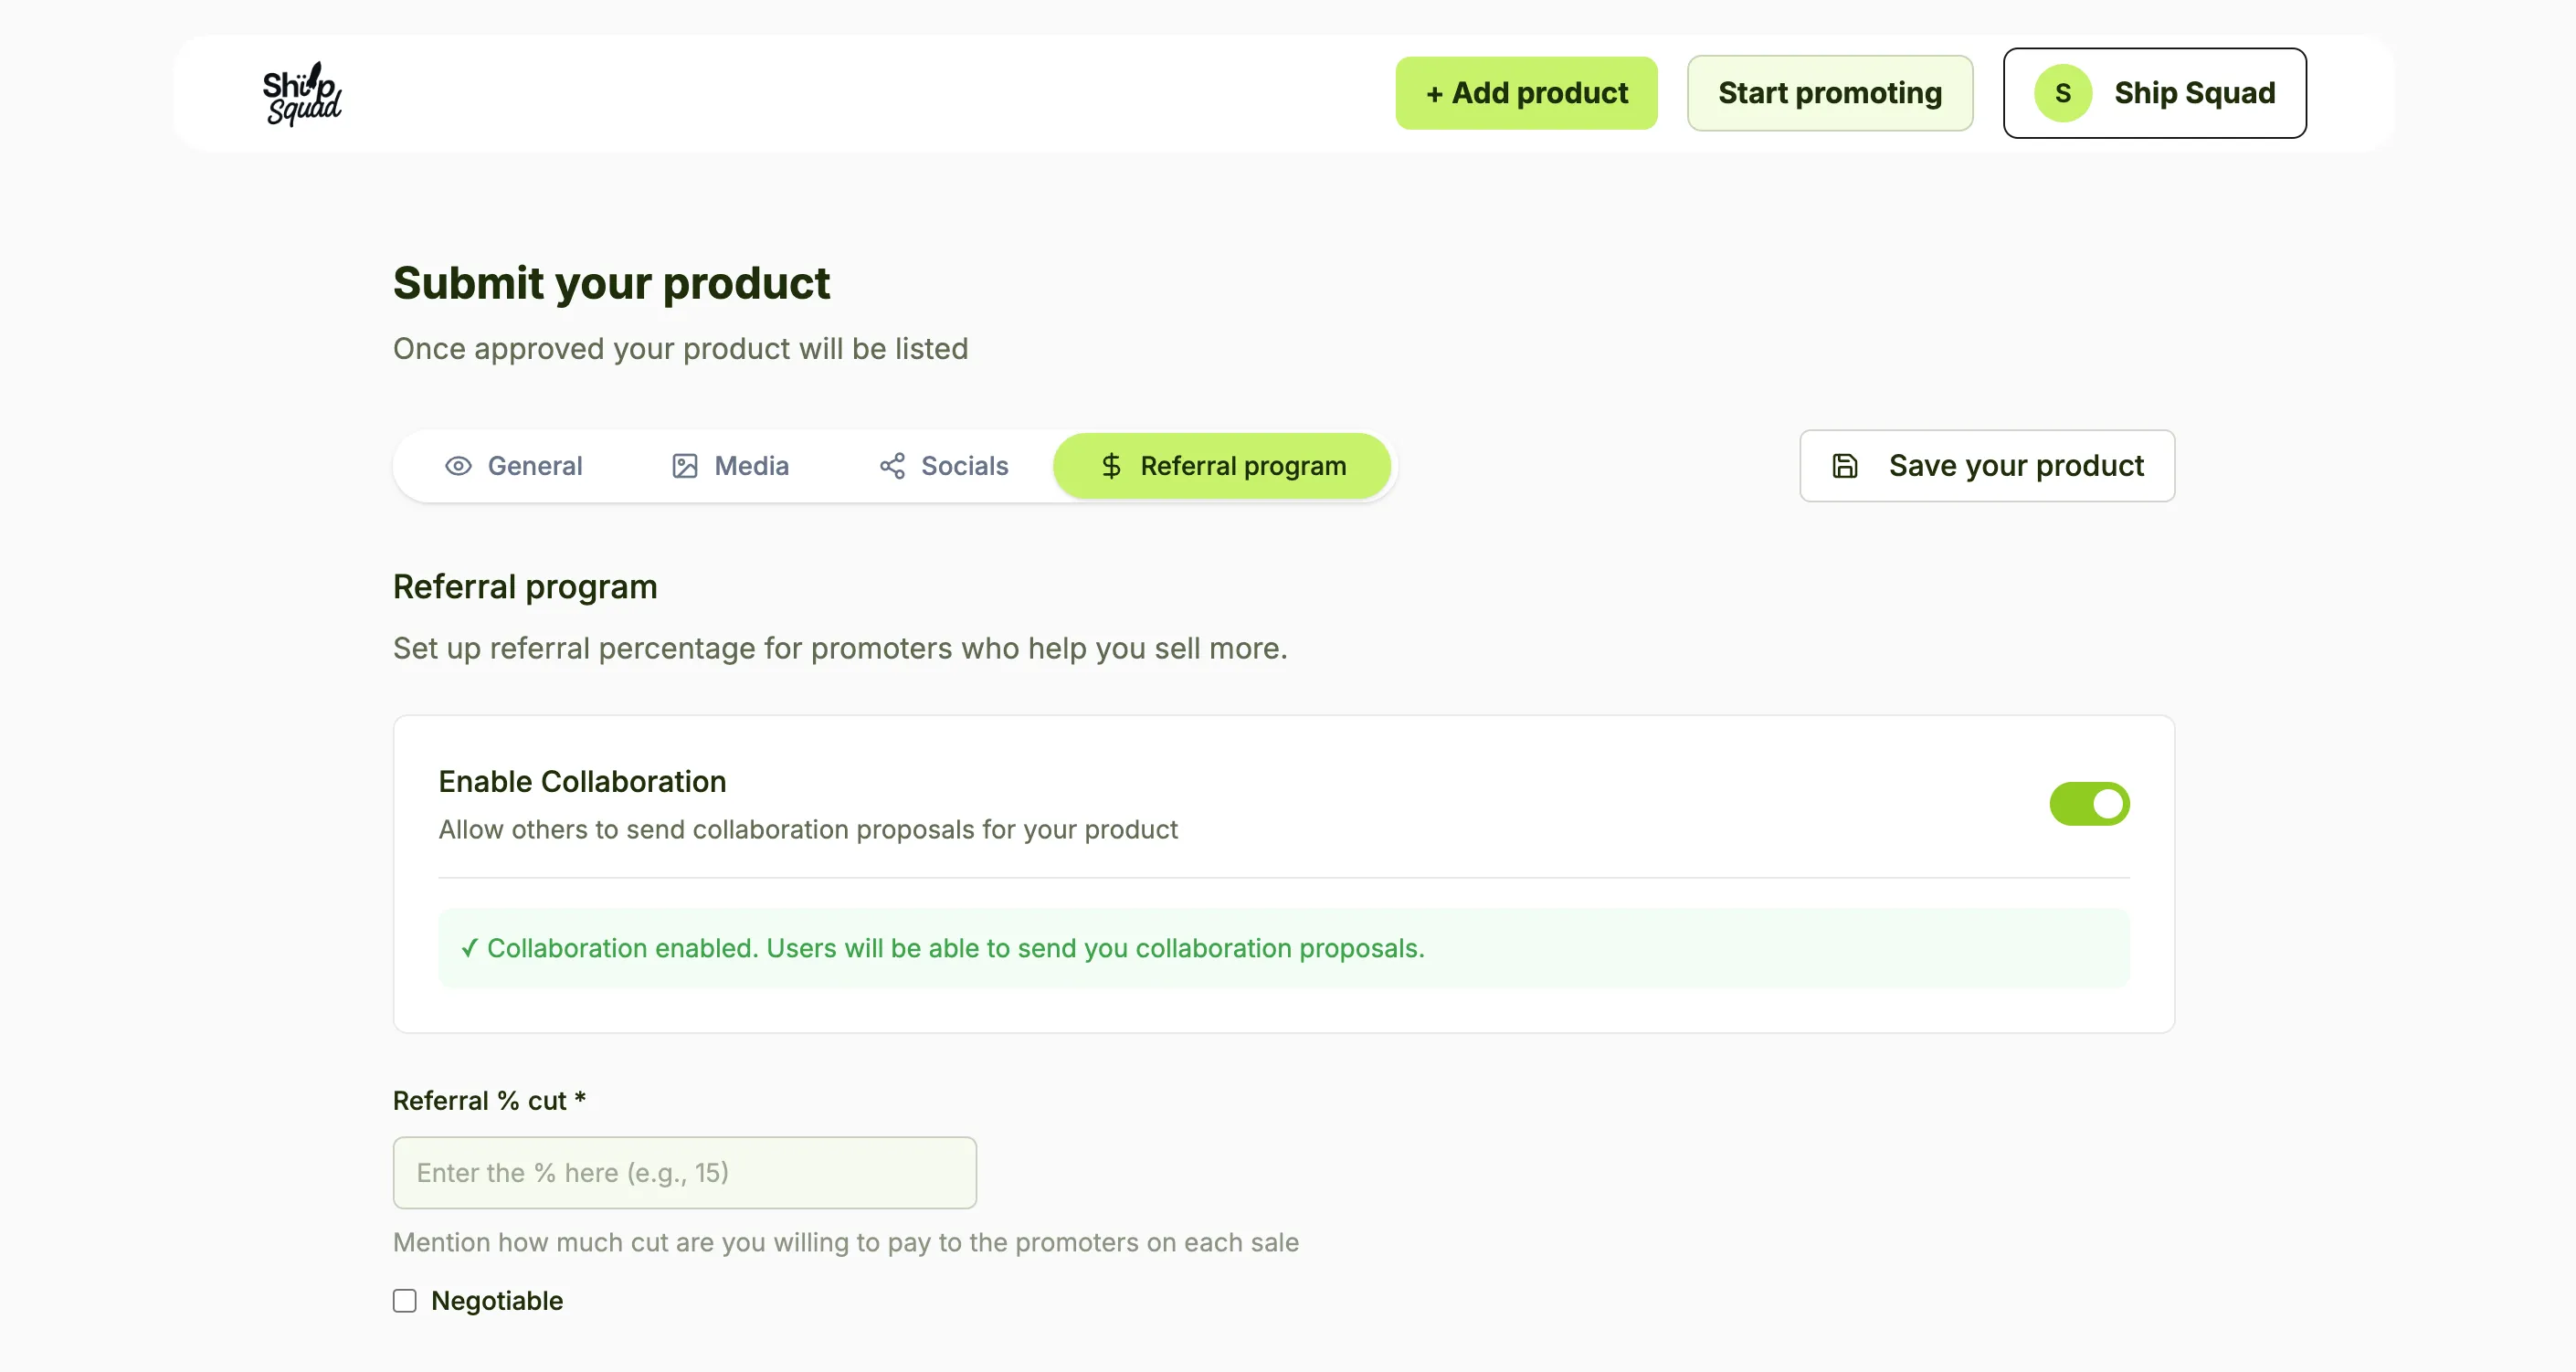2576x1372 pixels.
Task: Click the Start promoting button
Action: [1829, 93]
